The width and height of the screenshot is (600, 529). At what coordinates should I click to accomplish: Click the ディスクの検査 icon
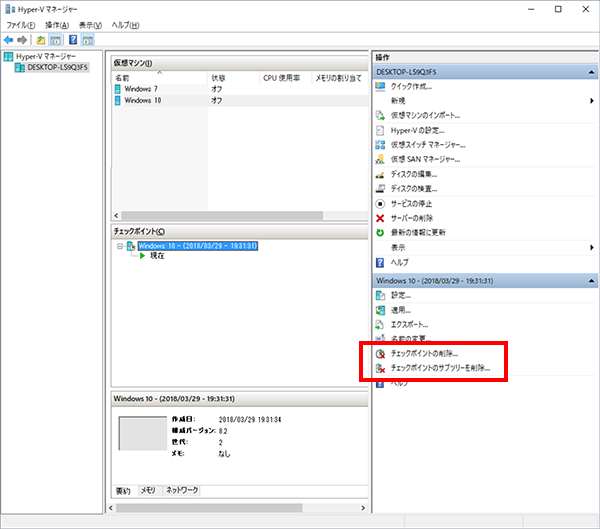[380, 189]
